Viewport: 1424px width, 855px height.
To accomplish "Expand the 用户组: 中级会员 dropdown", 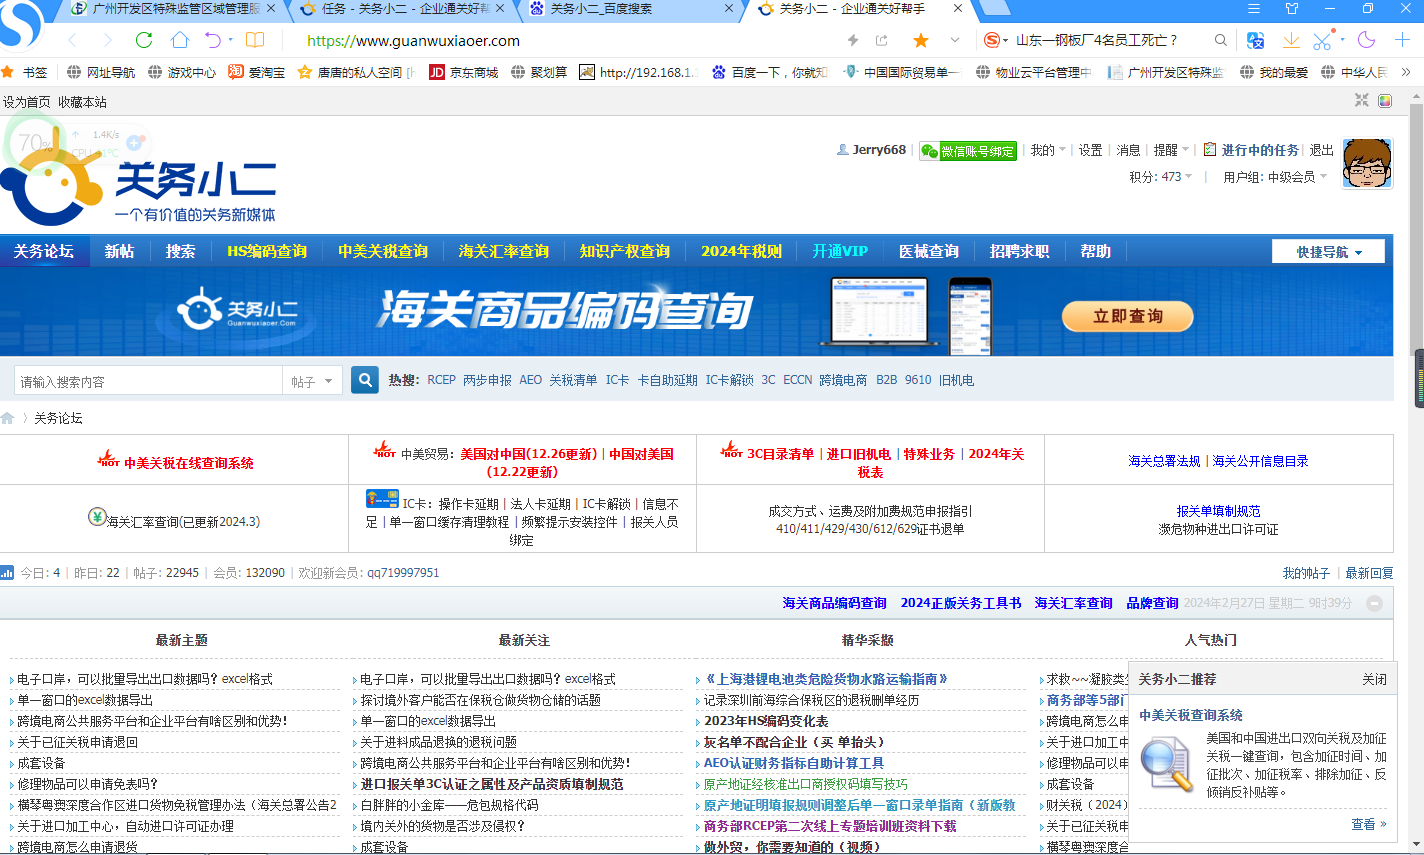I will [1275, 177].
